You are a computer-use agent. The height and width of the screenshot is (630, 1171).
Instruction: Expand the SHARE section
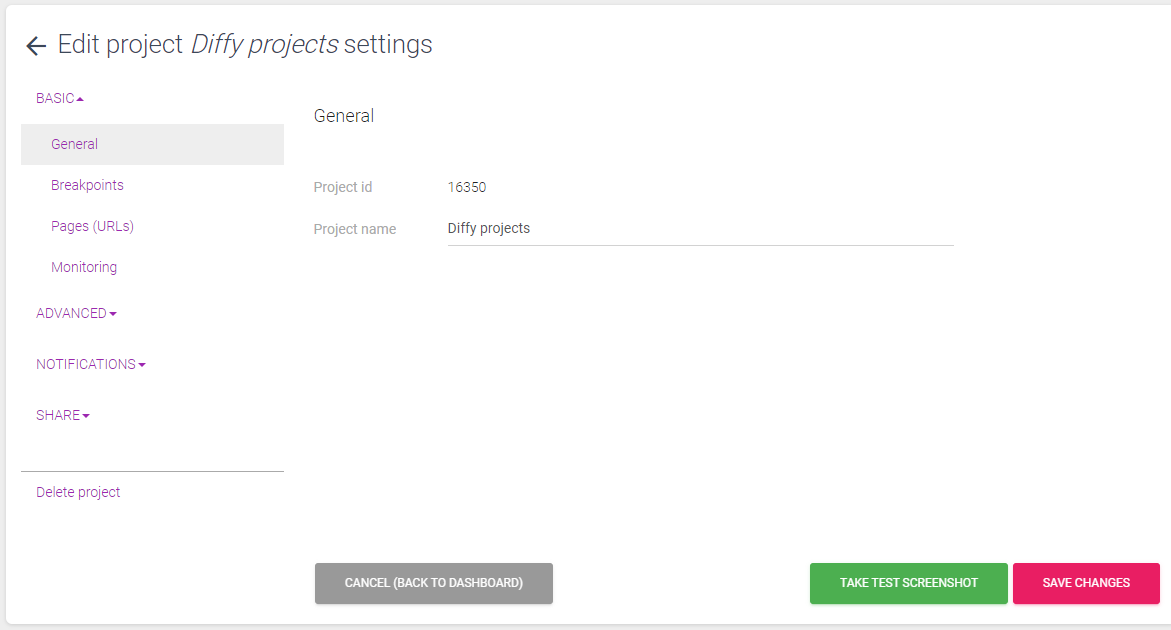click(x=63, y=415)
